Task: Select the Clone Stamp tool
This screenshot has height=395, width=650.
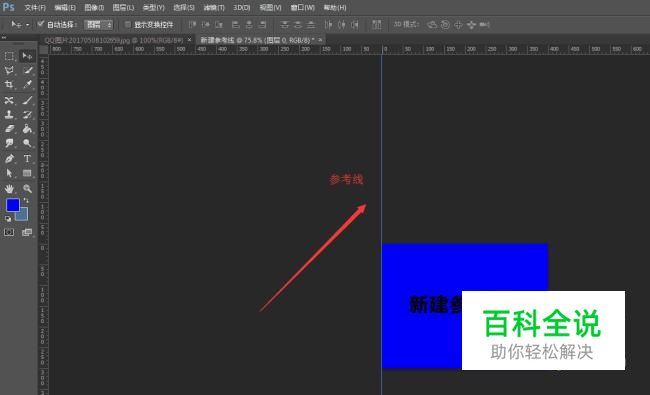Action: click(9, 115)
